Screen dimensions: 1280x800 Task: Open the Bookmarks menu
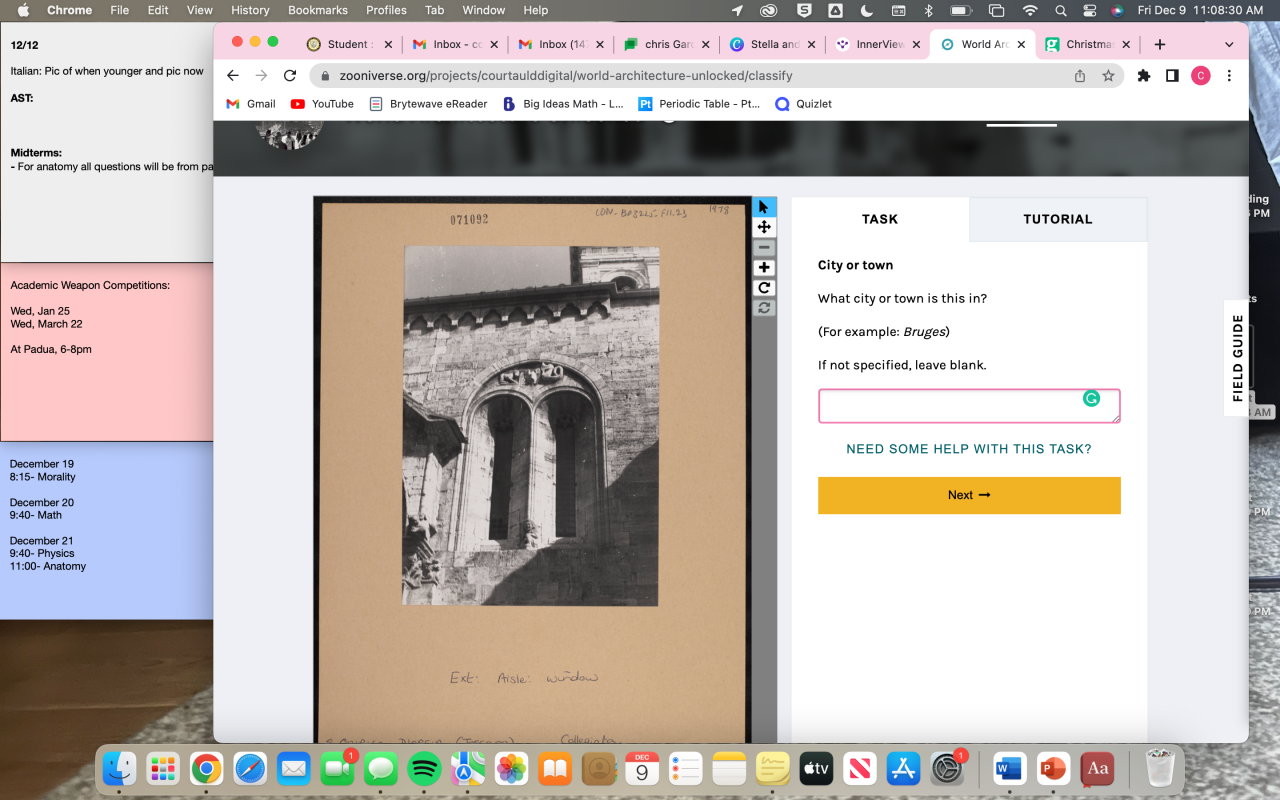(318, 10)
